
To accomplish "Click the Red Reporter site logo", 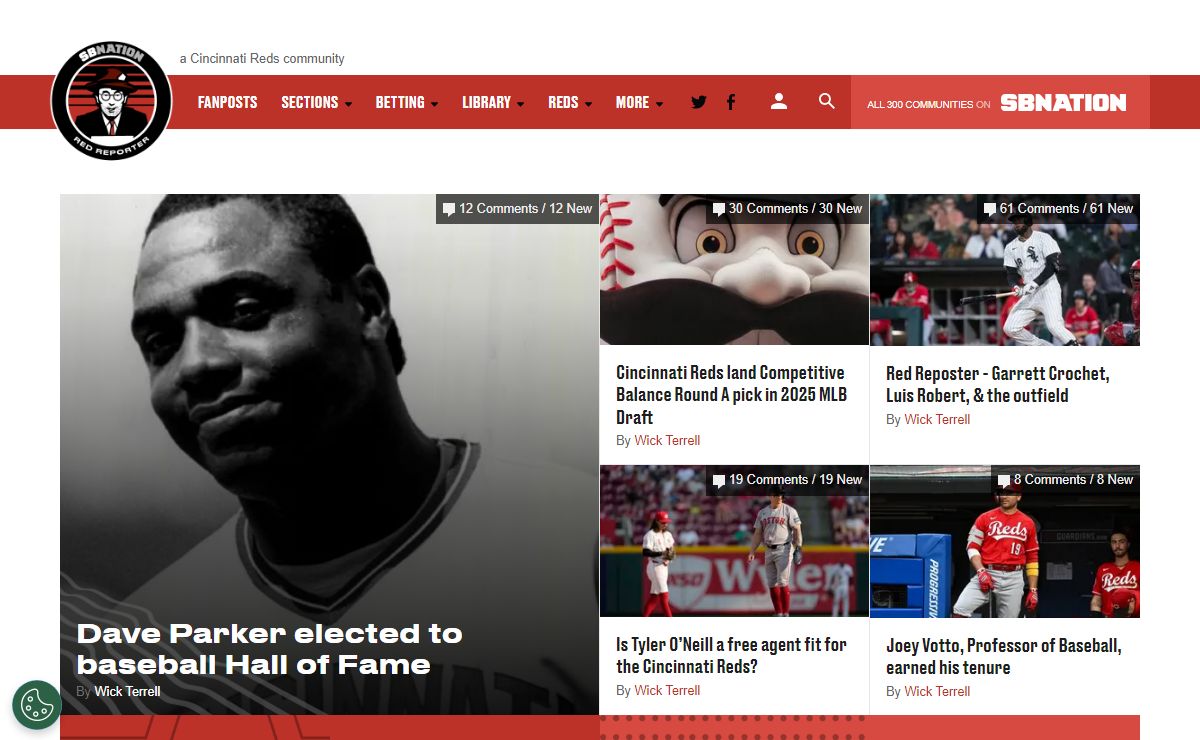I will pyautogui.click(x=111, y=101).
